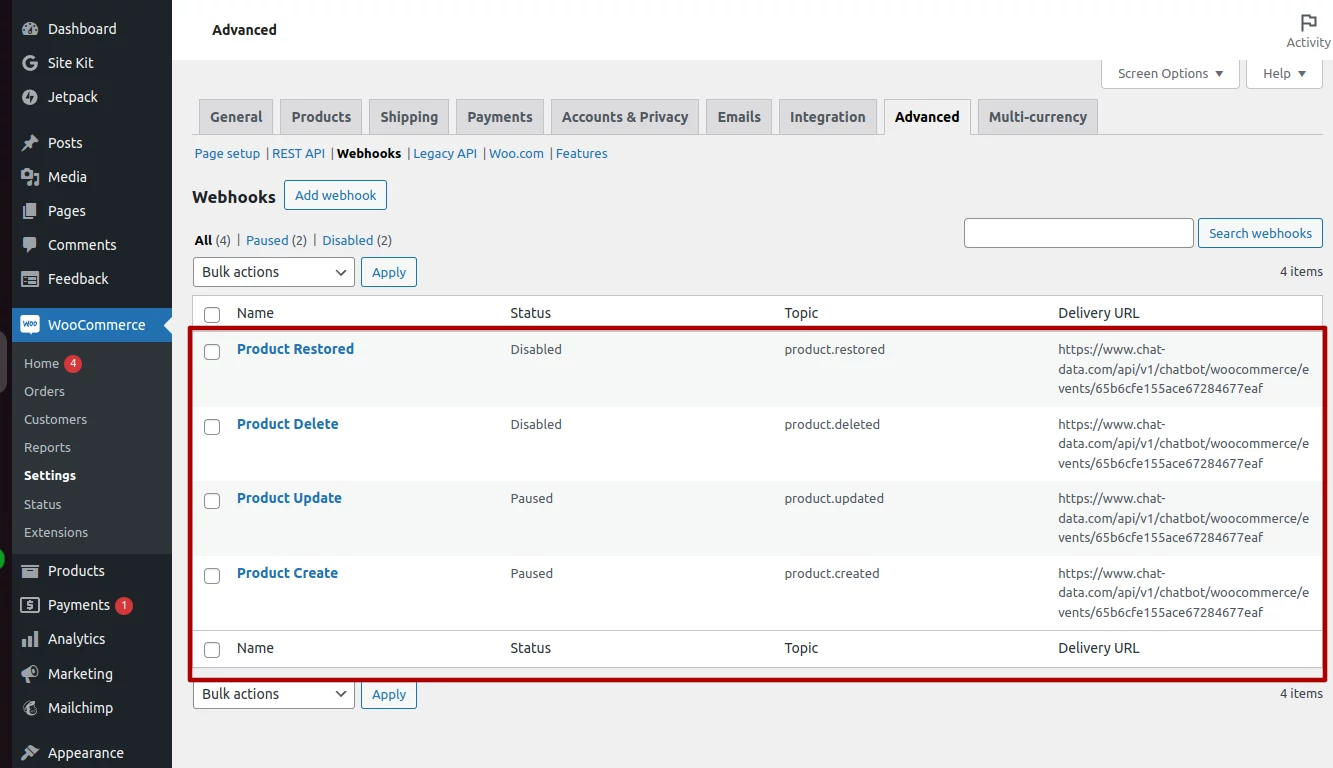This screenshot has width=1333, height=768.
Task: Click the Jetpack lightning icon
Action: point(30,97)
